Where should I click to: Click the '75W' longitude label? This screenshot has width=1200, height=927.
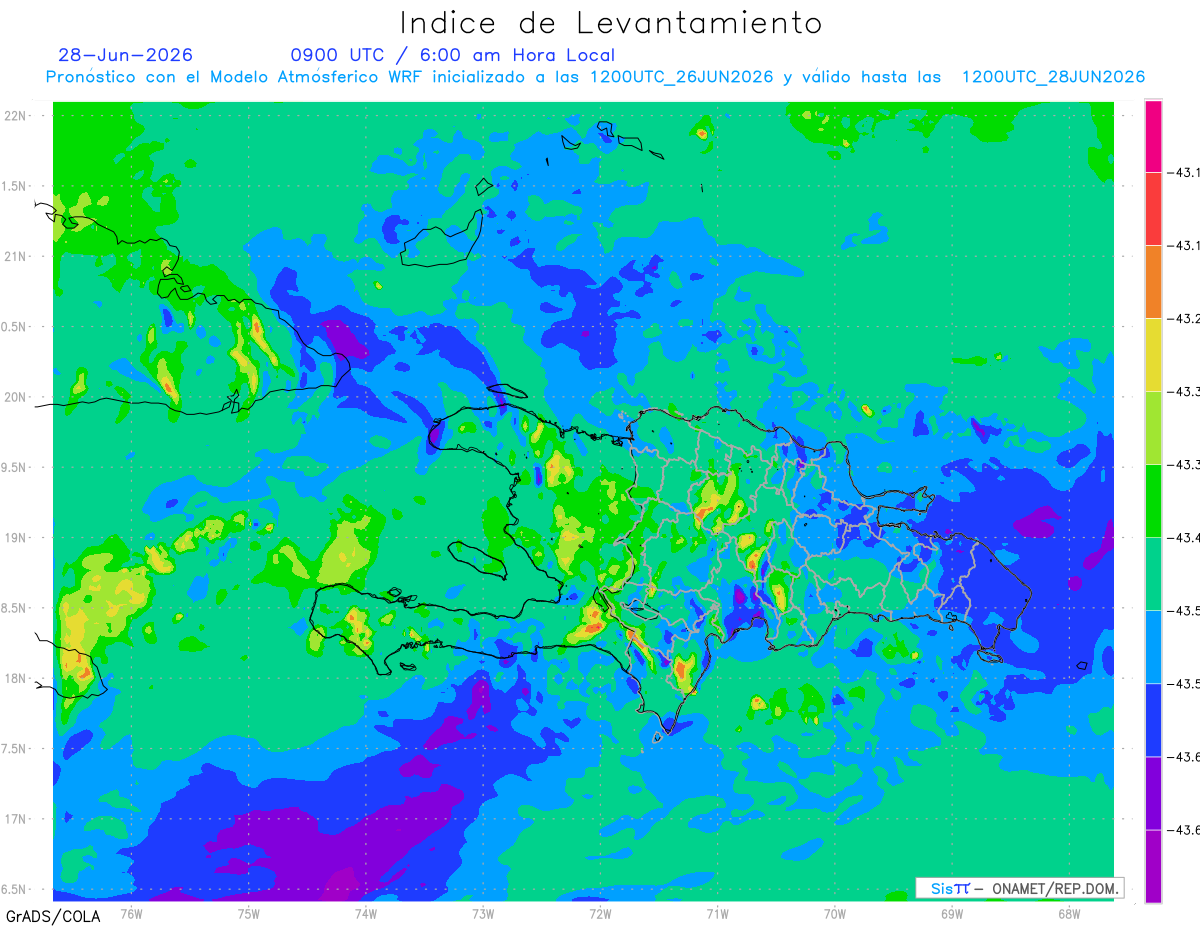pos(249,913)
